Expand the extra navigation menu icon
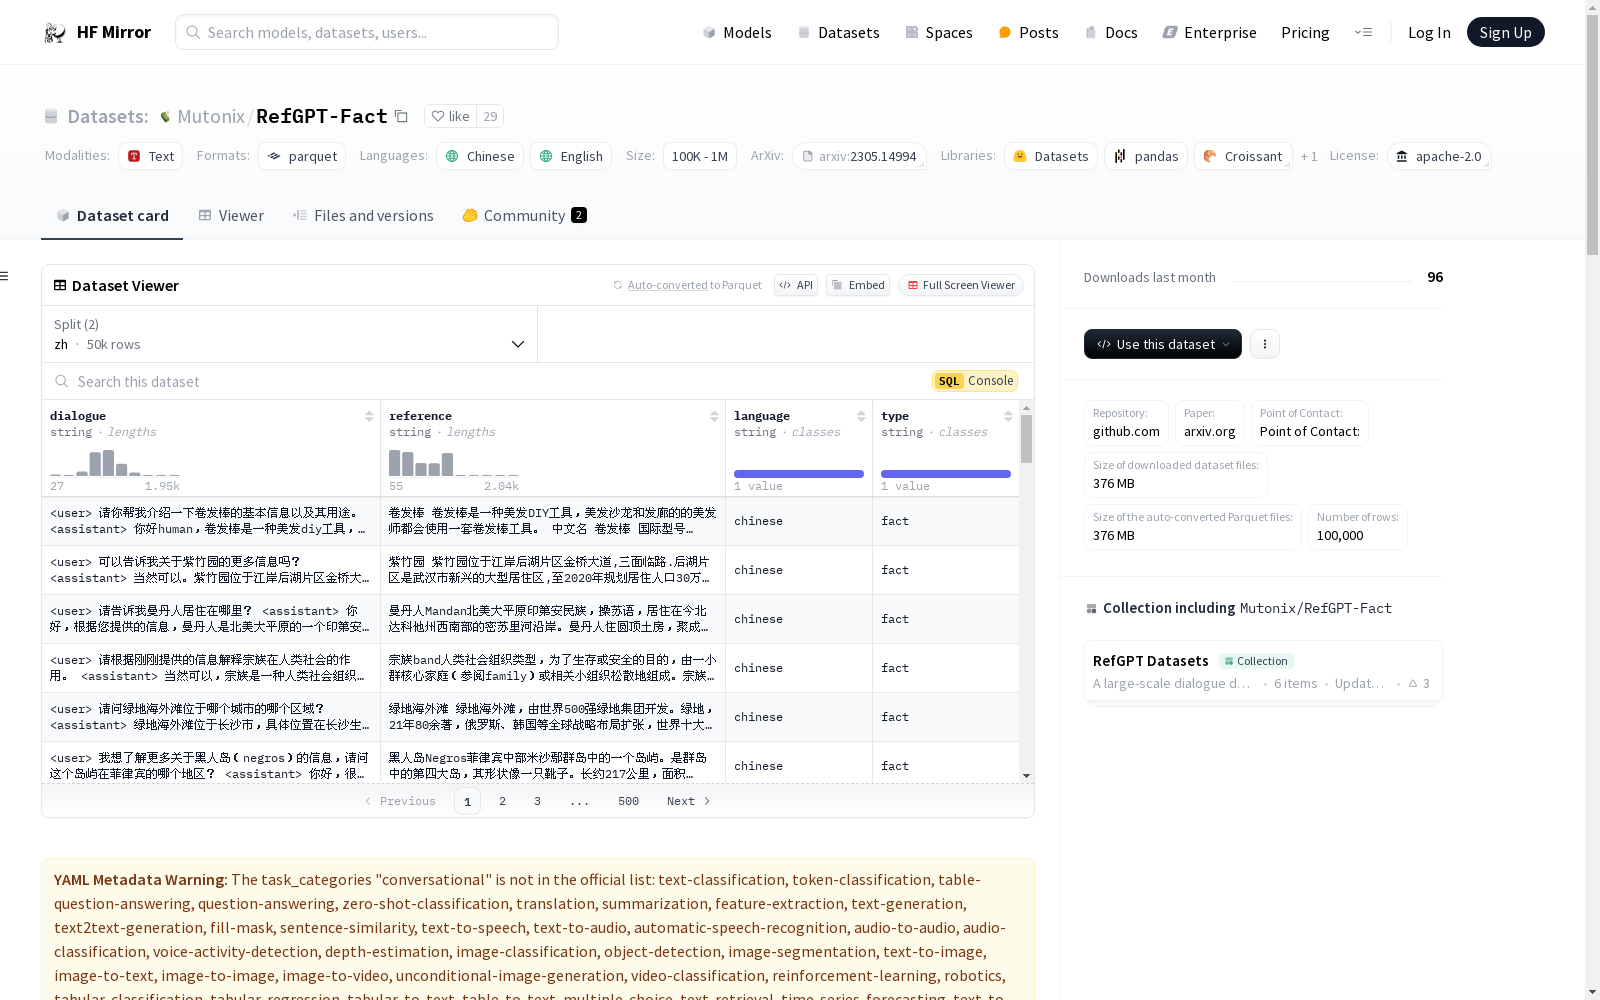This screenshot has width=1600, height=1000. pos(1363,32)
